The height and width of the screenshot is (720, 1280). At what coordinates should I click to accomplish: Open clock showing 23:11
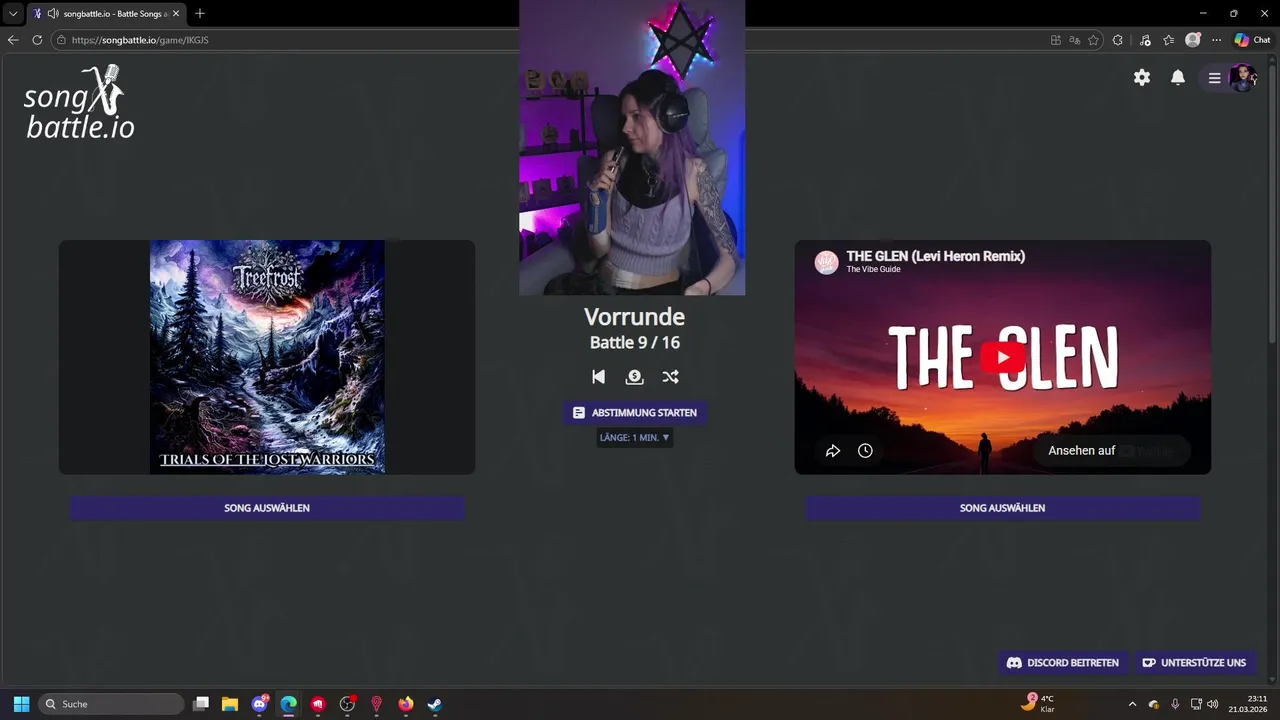tap(1248, 704)
